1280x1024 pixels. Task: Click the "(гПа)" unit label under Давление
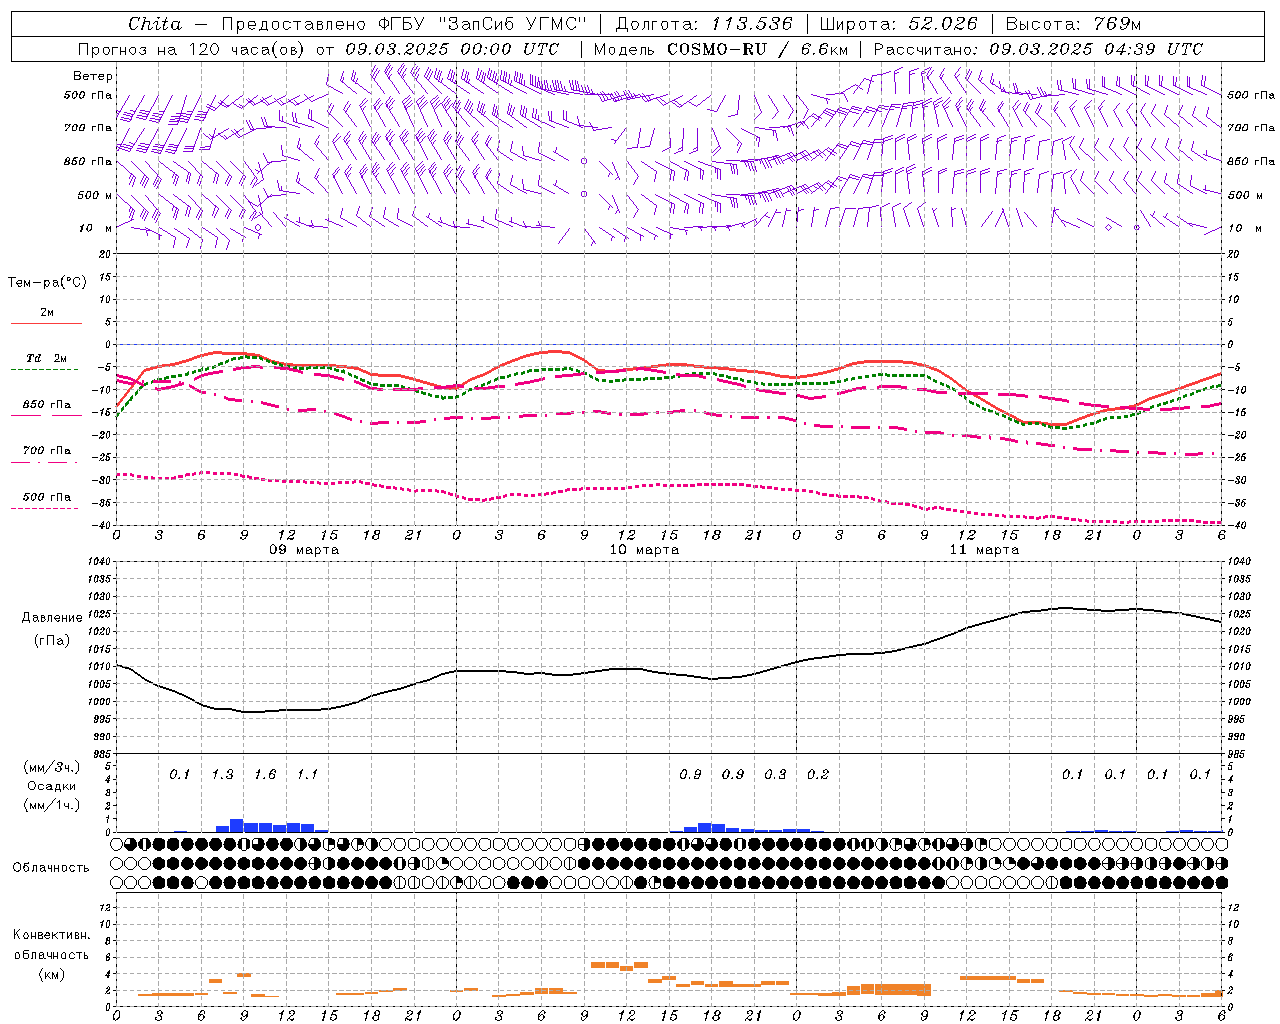pyautogui.click(x=52, y=641)
